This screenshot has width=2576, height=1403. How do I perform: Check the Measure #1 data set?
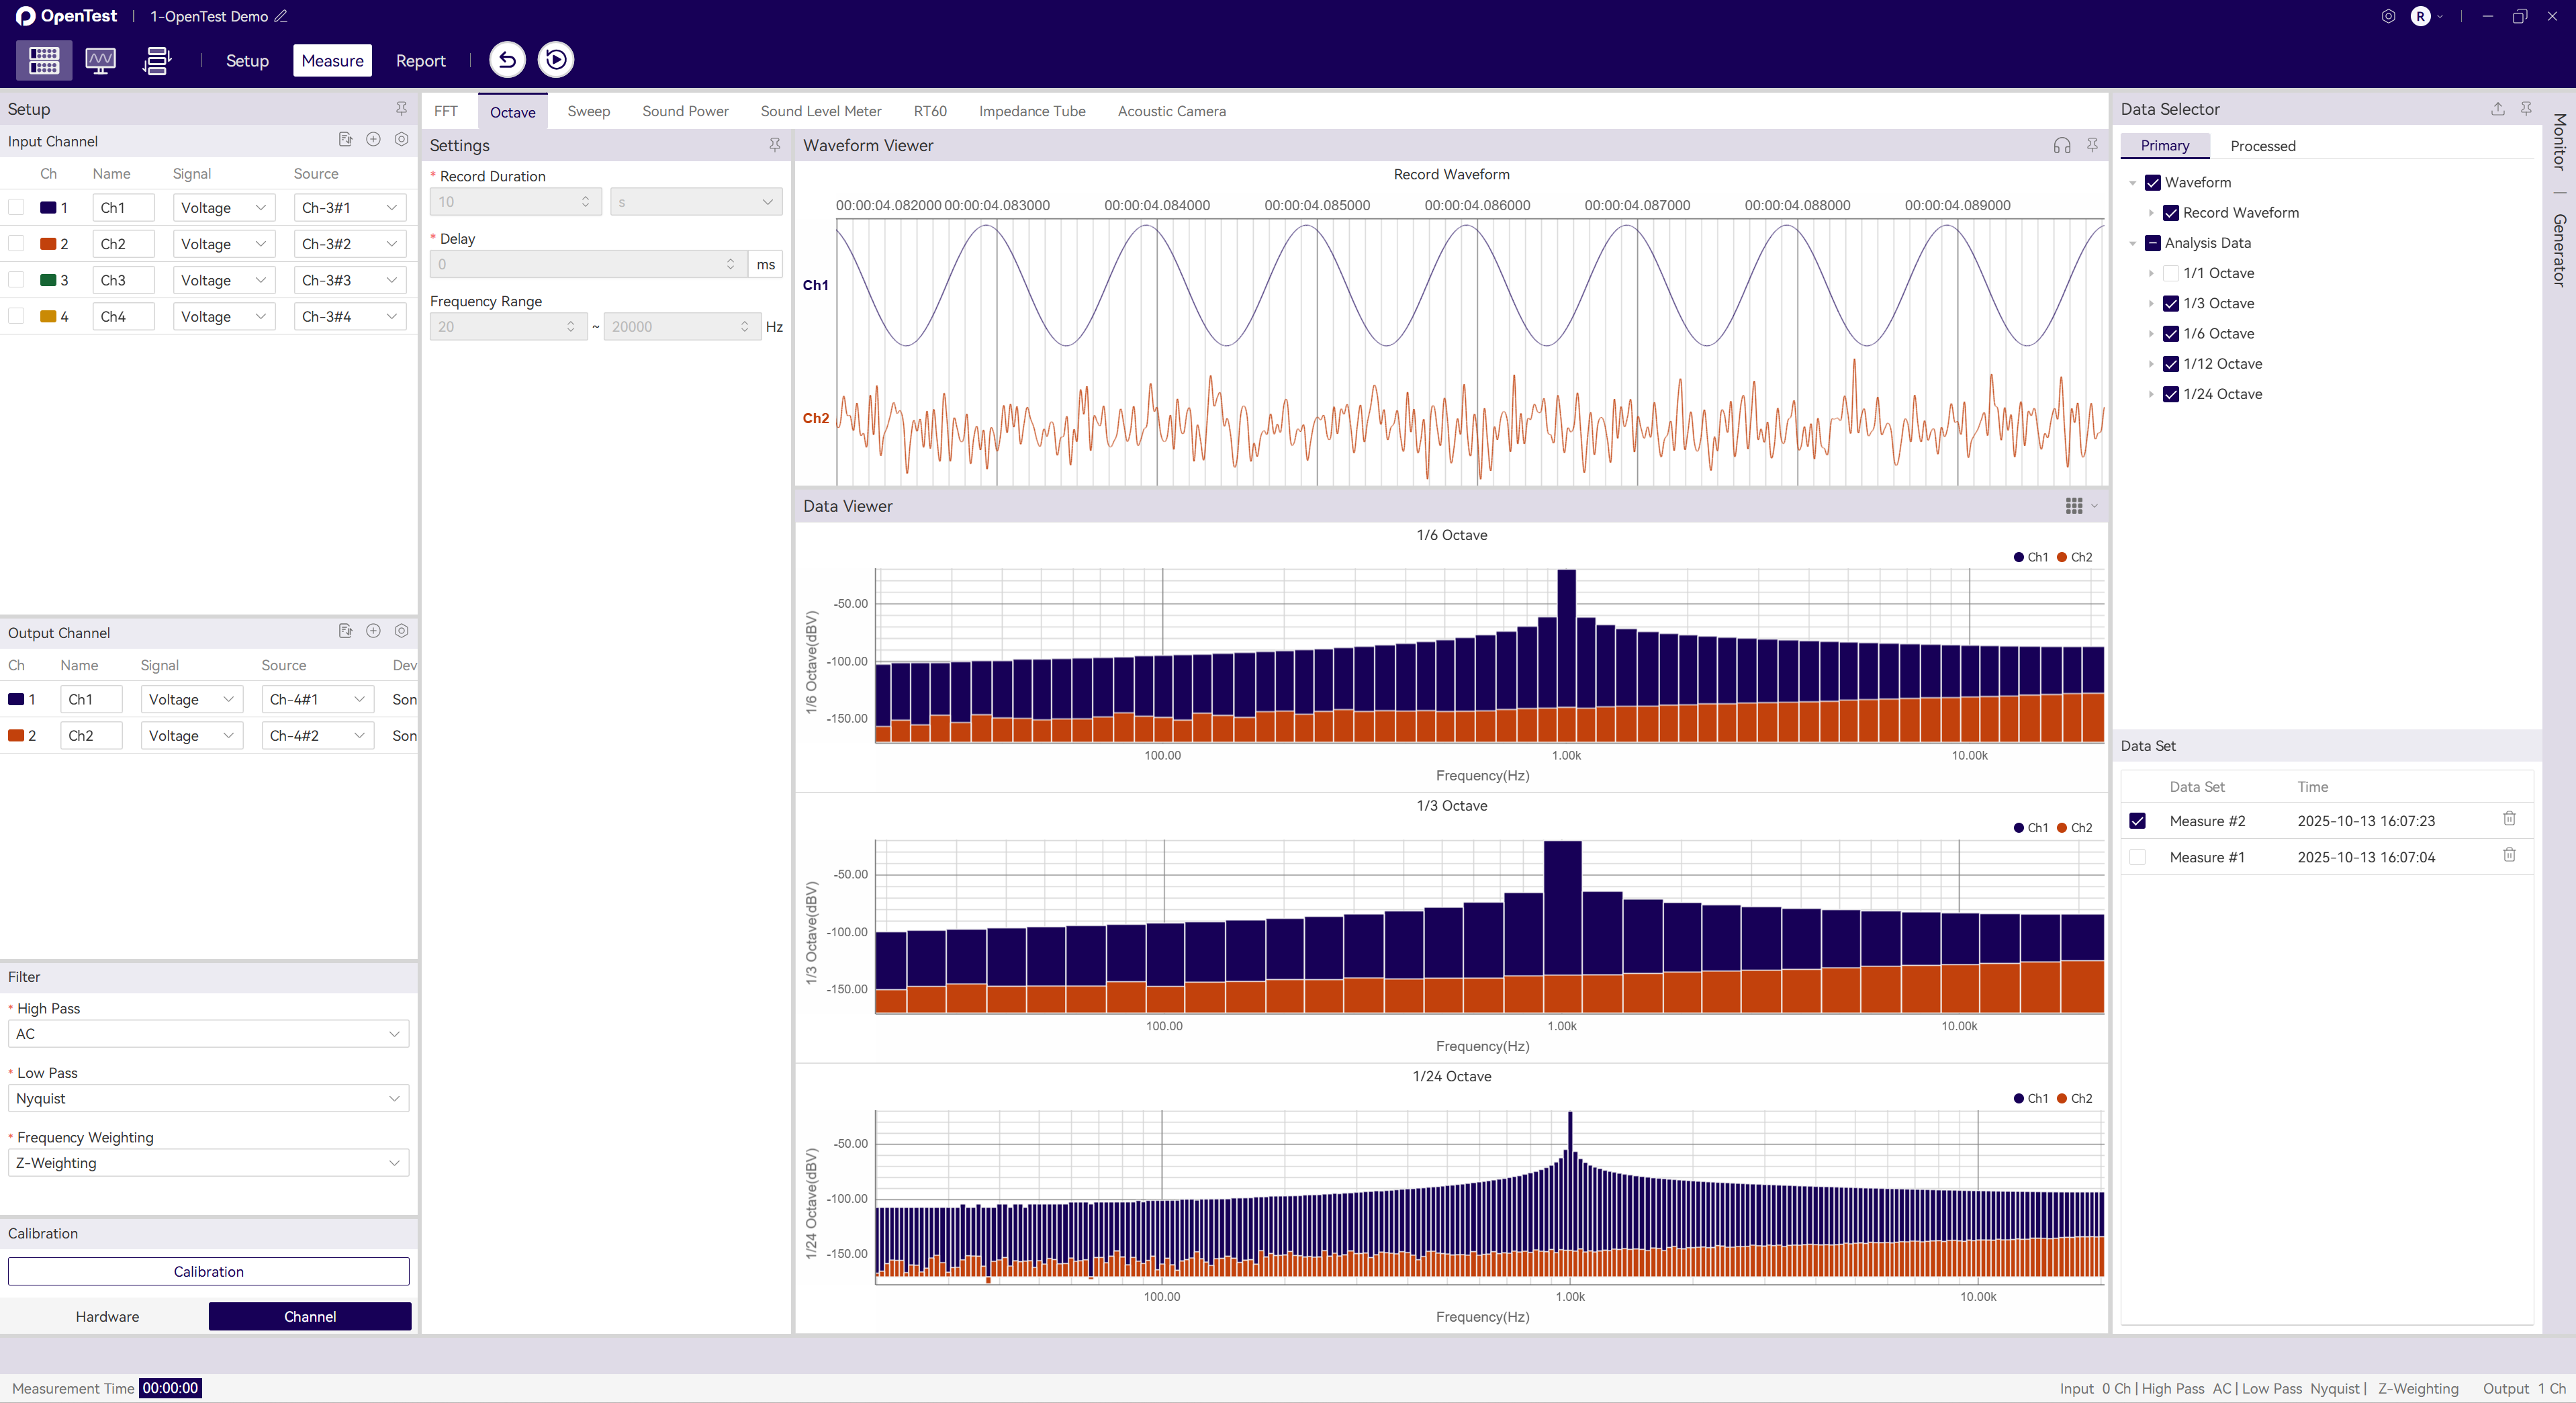coord(2137,857)
